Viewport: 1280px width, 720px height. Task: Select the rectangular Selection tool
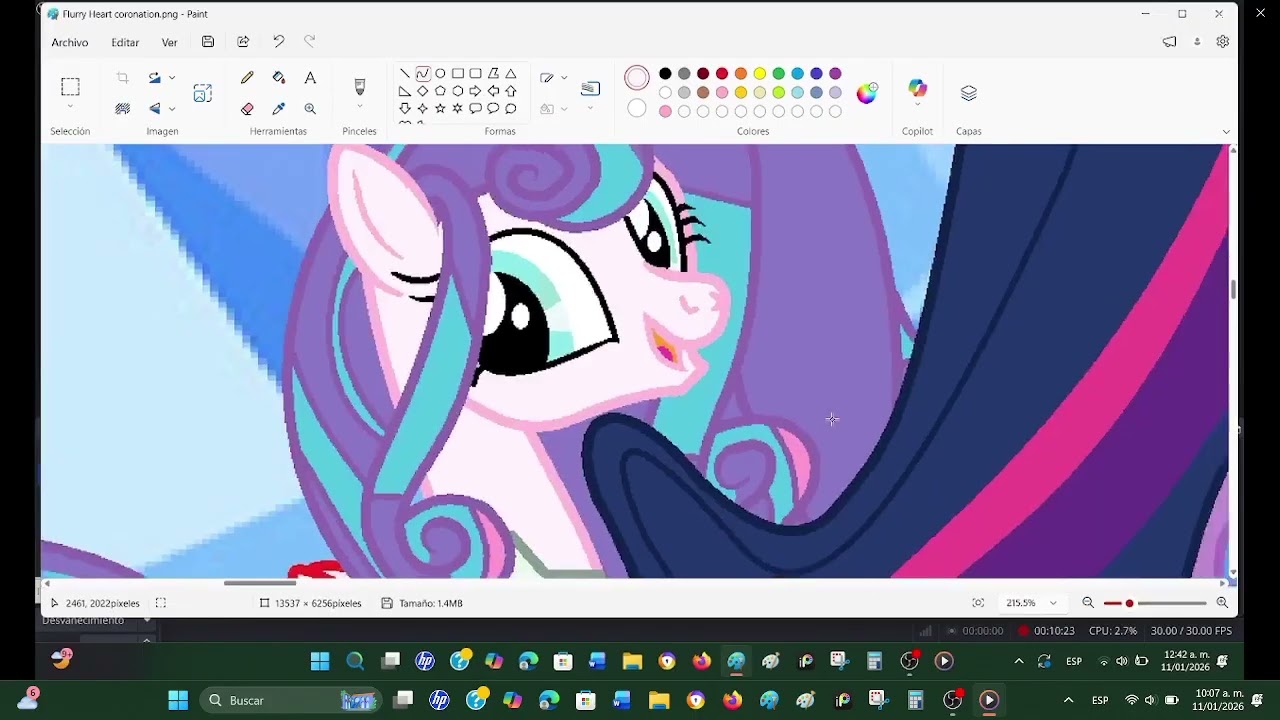pos(70,86)
